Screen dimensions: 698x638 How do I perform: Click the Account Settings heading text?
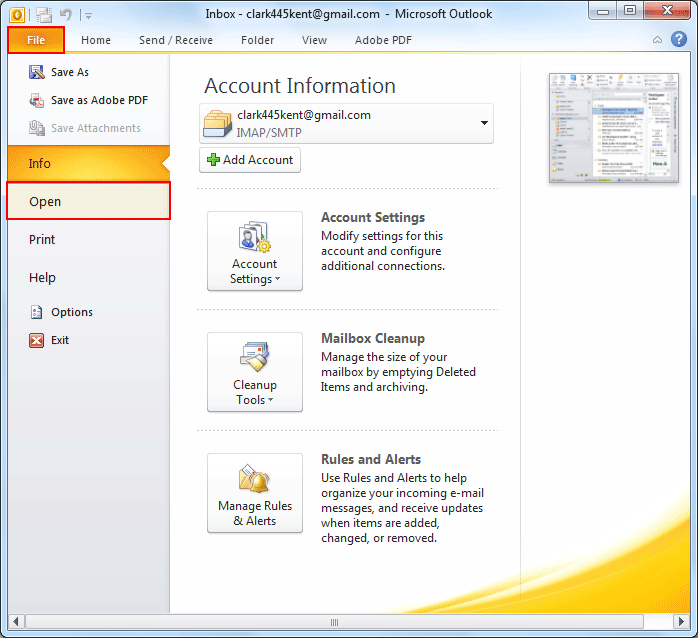coord(373,217)
